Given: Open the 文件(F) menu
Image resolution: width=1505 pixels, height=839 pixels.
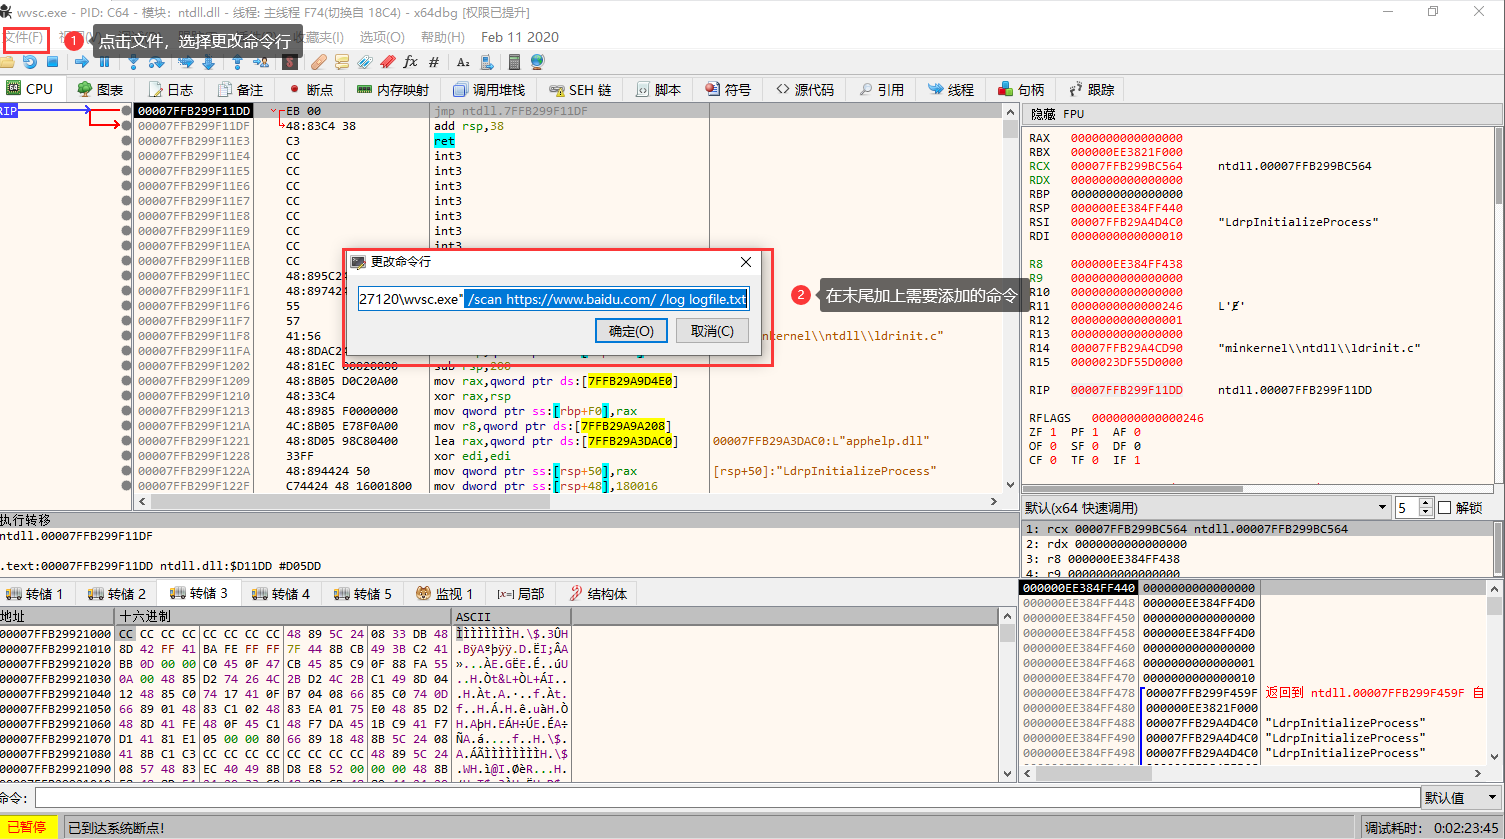Looking at the screenshot, I should tap(24, 38).
